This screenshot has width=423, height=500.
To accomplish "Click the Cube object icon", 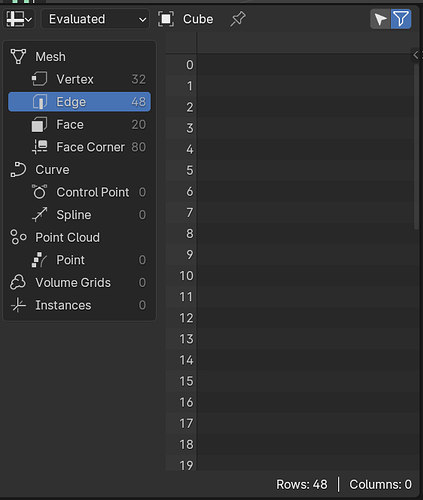I will (x=166, y=19).
